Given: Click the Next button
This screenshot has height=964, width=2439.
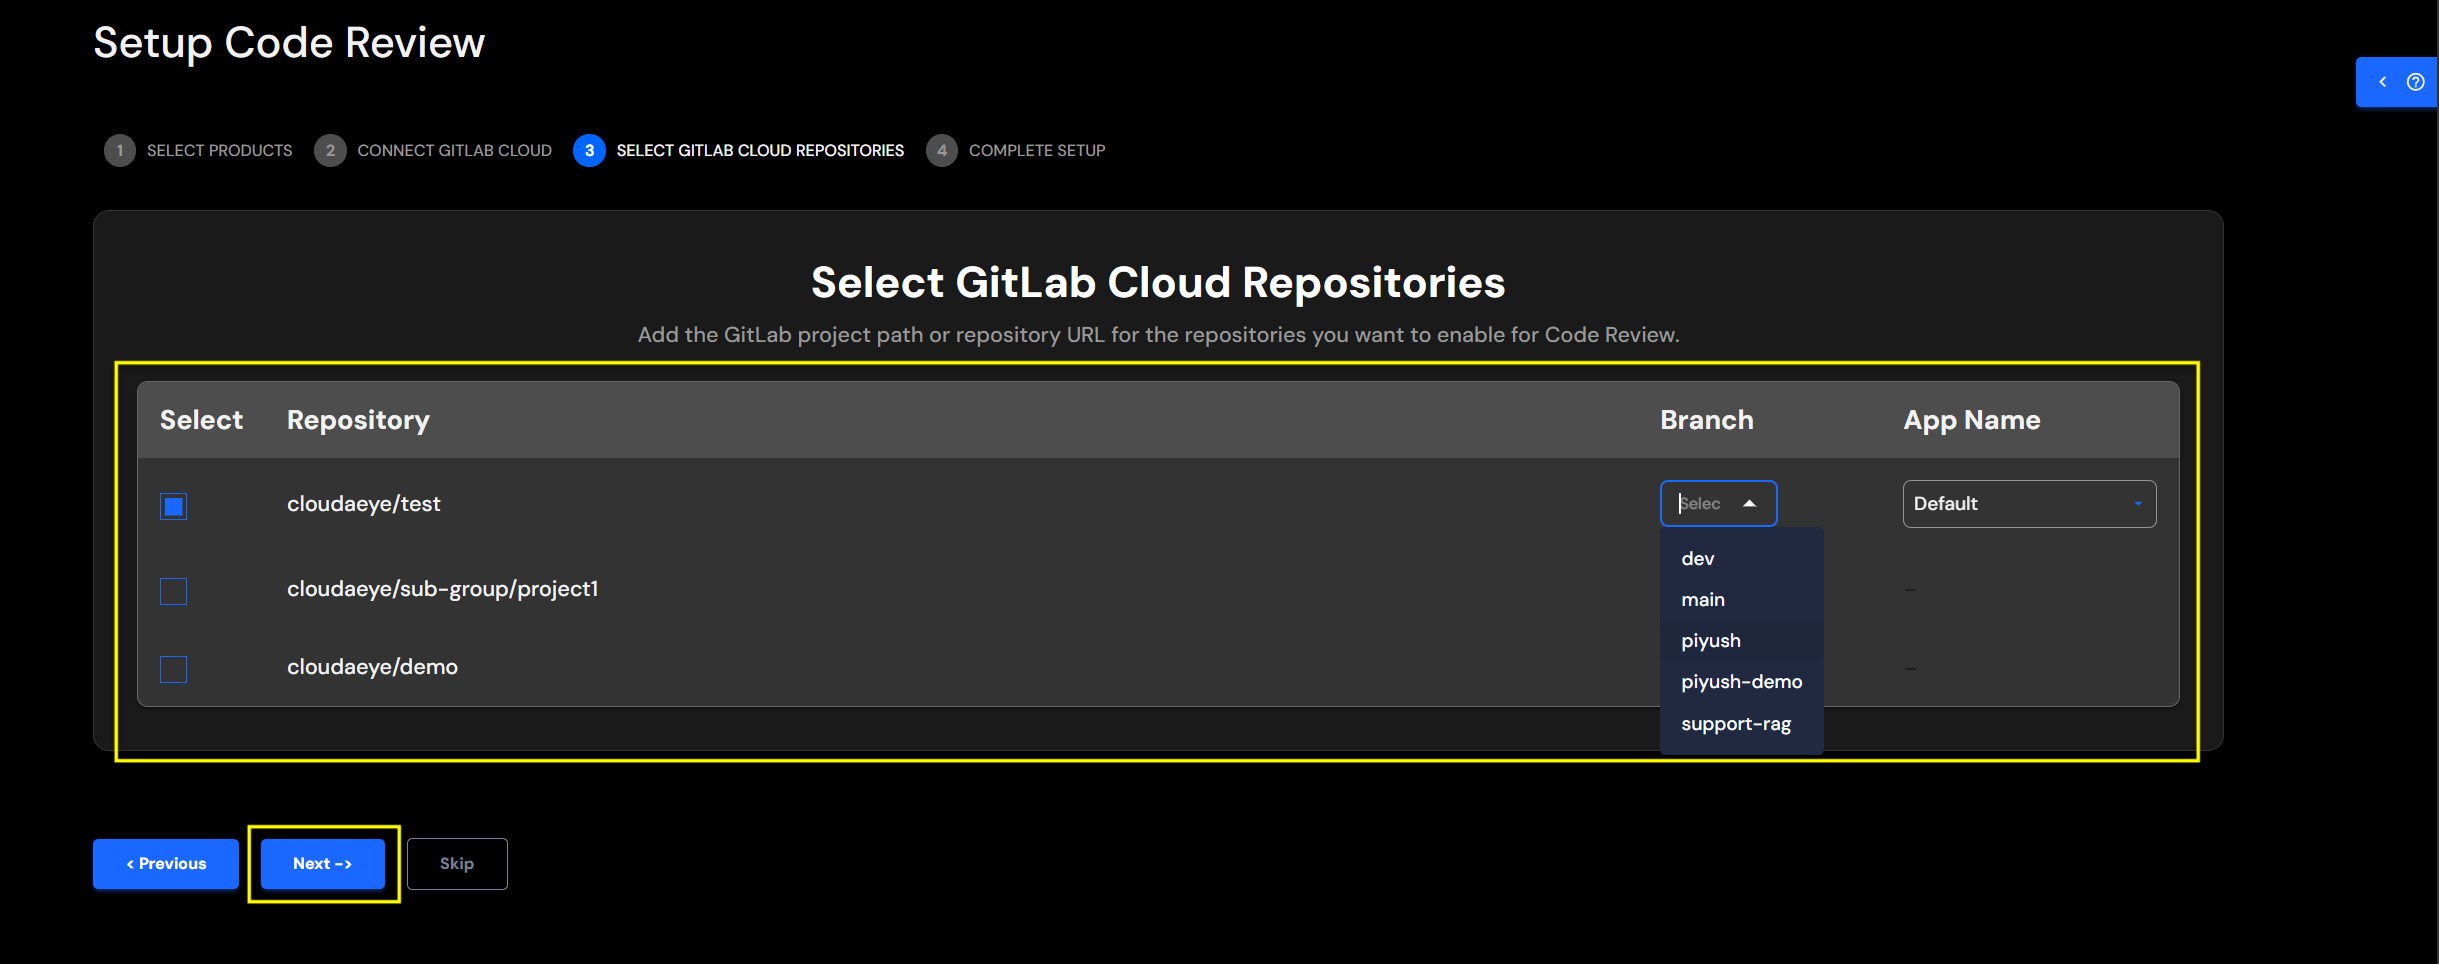Looking at the screenshot, I should pyautogui.click(x=322, y=863).
